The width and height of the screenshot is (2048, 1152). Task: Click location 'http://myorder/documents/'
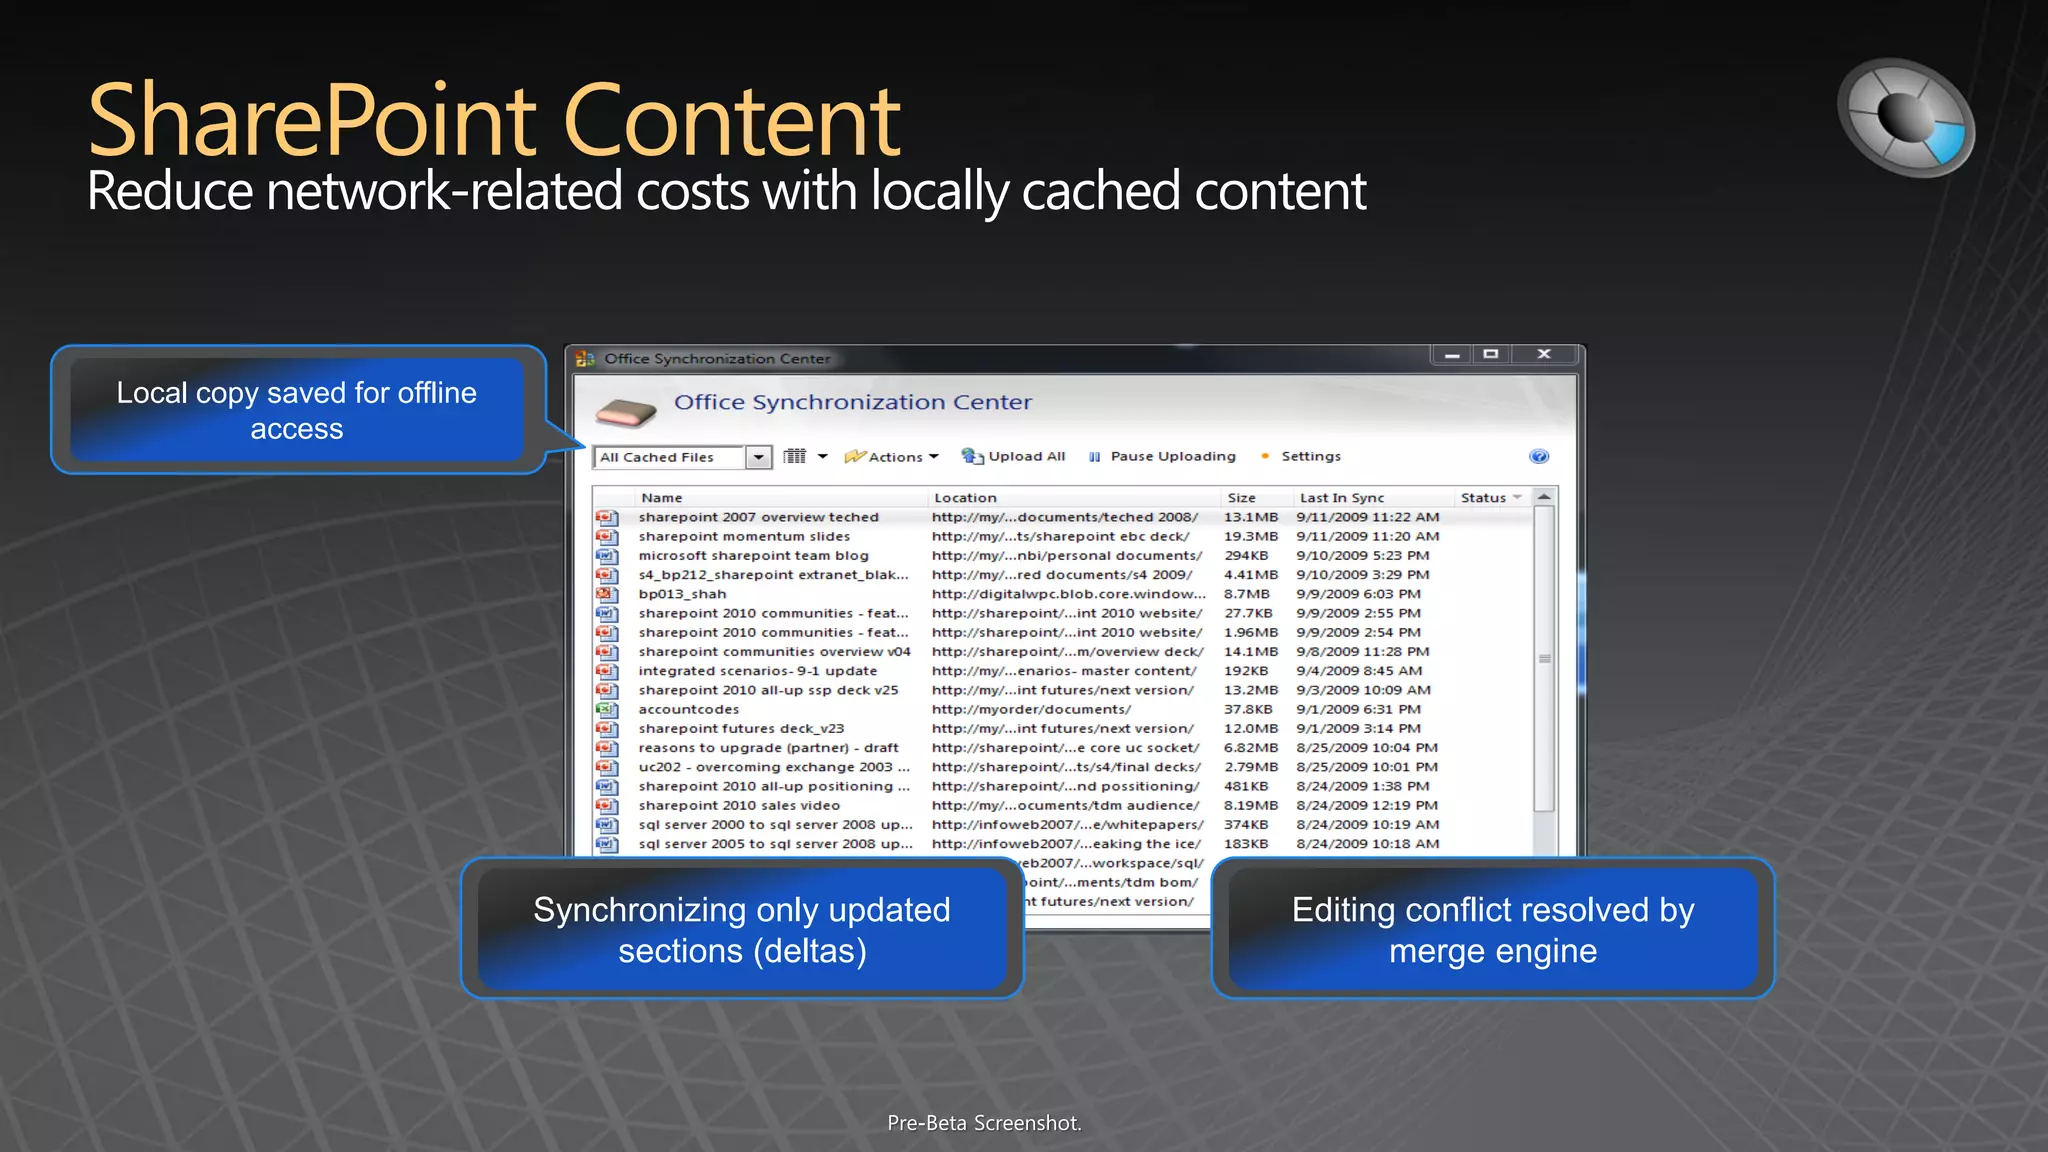[1031, 709]
